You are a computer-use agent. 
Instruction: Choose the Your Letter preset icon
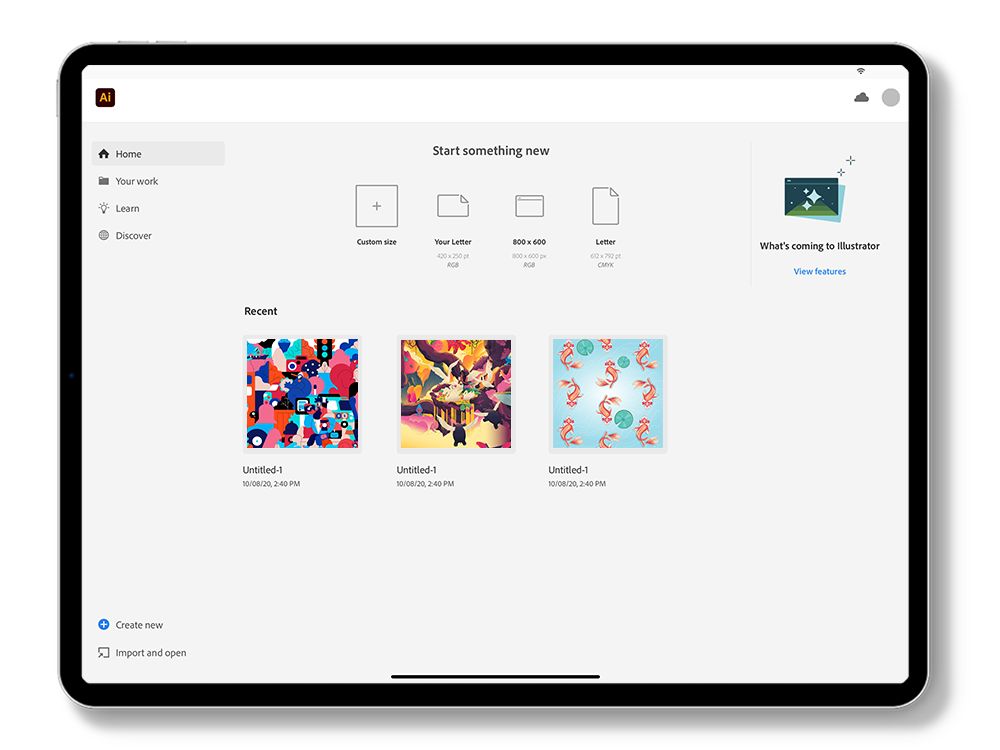[x=453, y=206]
